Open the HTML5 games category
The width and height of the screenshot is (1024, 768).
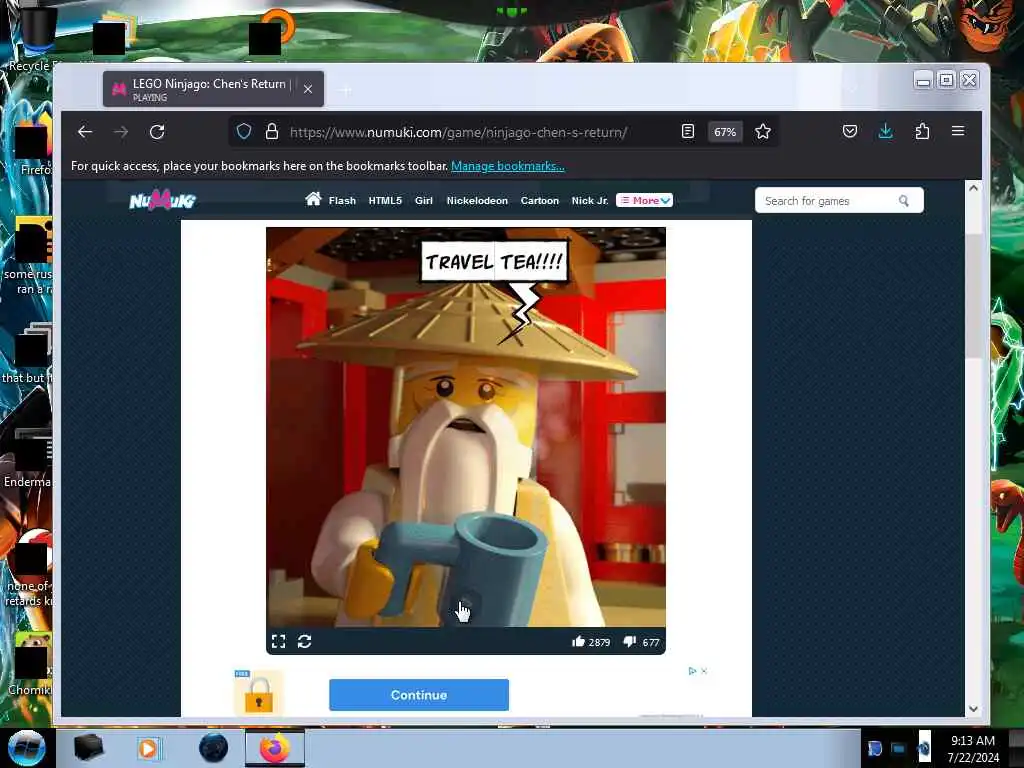385,200
